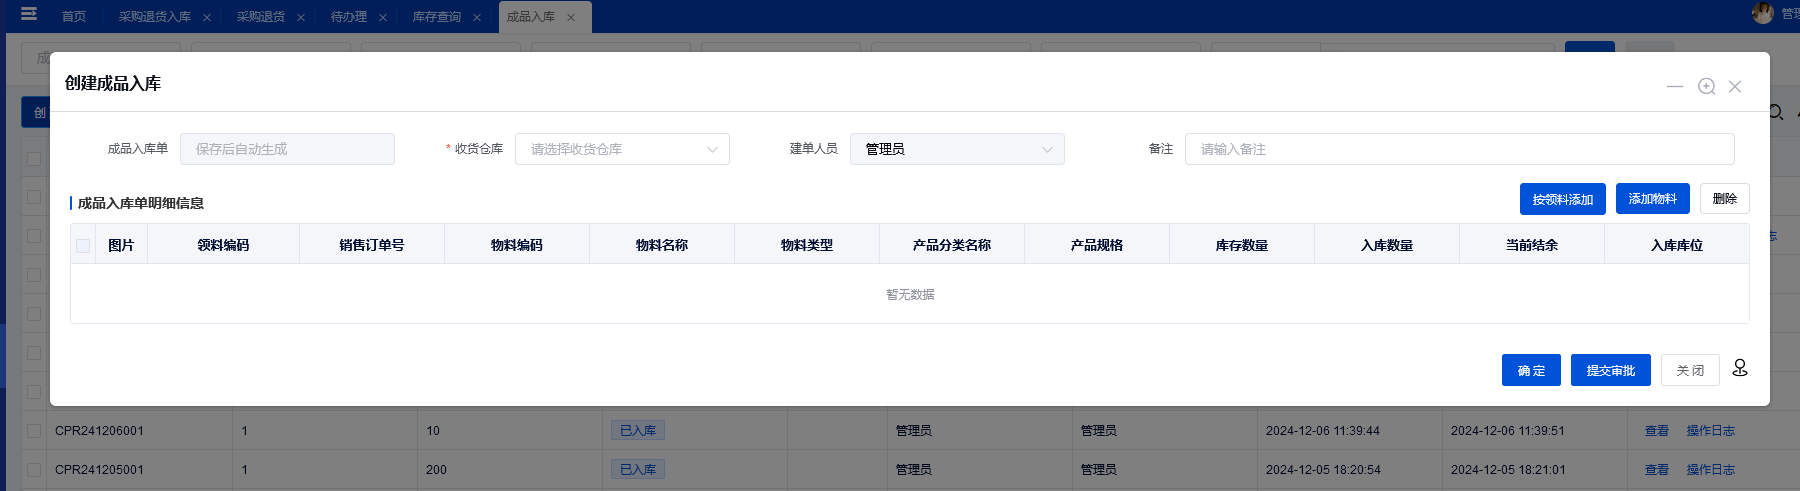Screen dimensions: 1800x491
Task: Click the 添加物料 button
Action: pyautogui.click(x=1653, y=199)
